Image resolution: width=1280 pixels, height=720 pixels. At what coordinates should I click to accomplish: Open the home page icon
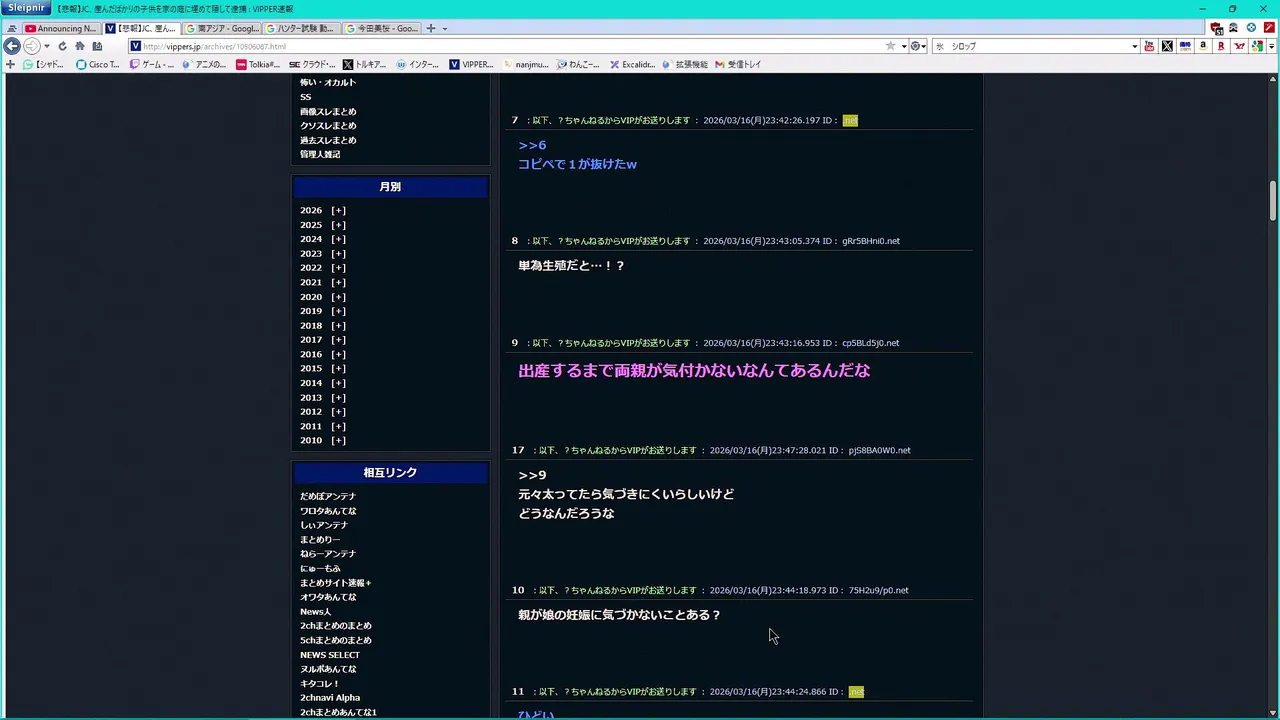tap(80, 46)
